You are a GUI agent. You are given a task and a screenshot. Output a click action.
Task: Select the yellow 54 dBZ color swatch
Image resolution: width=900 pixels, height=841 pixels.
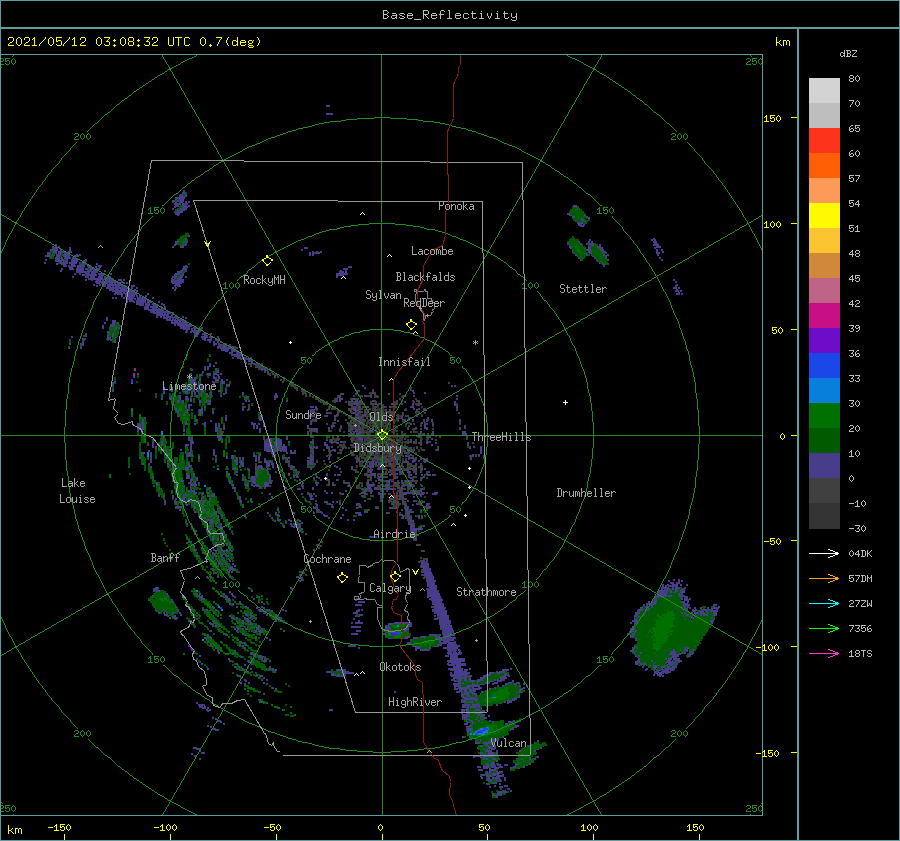(x=824, y=215)
